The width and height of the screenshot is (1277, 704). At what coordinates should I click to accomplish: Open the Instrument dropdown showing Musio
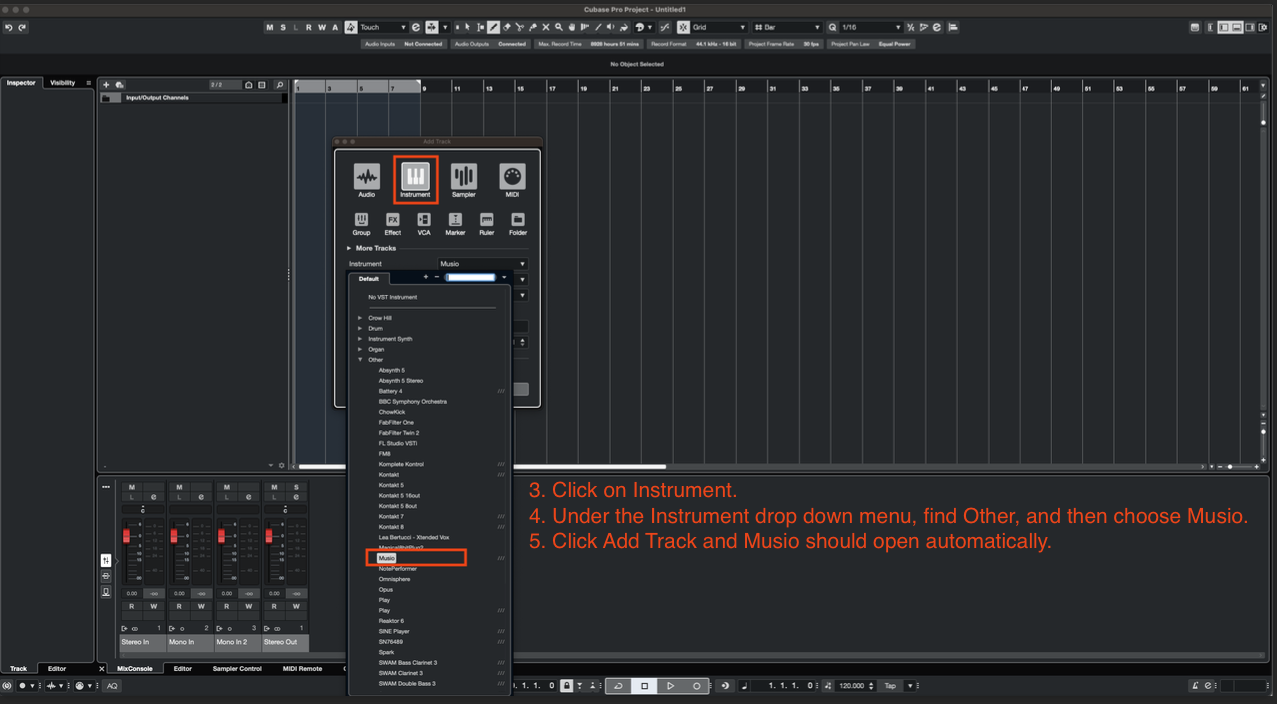(x=482, y=264)
